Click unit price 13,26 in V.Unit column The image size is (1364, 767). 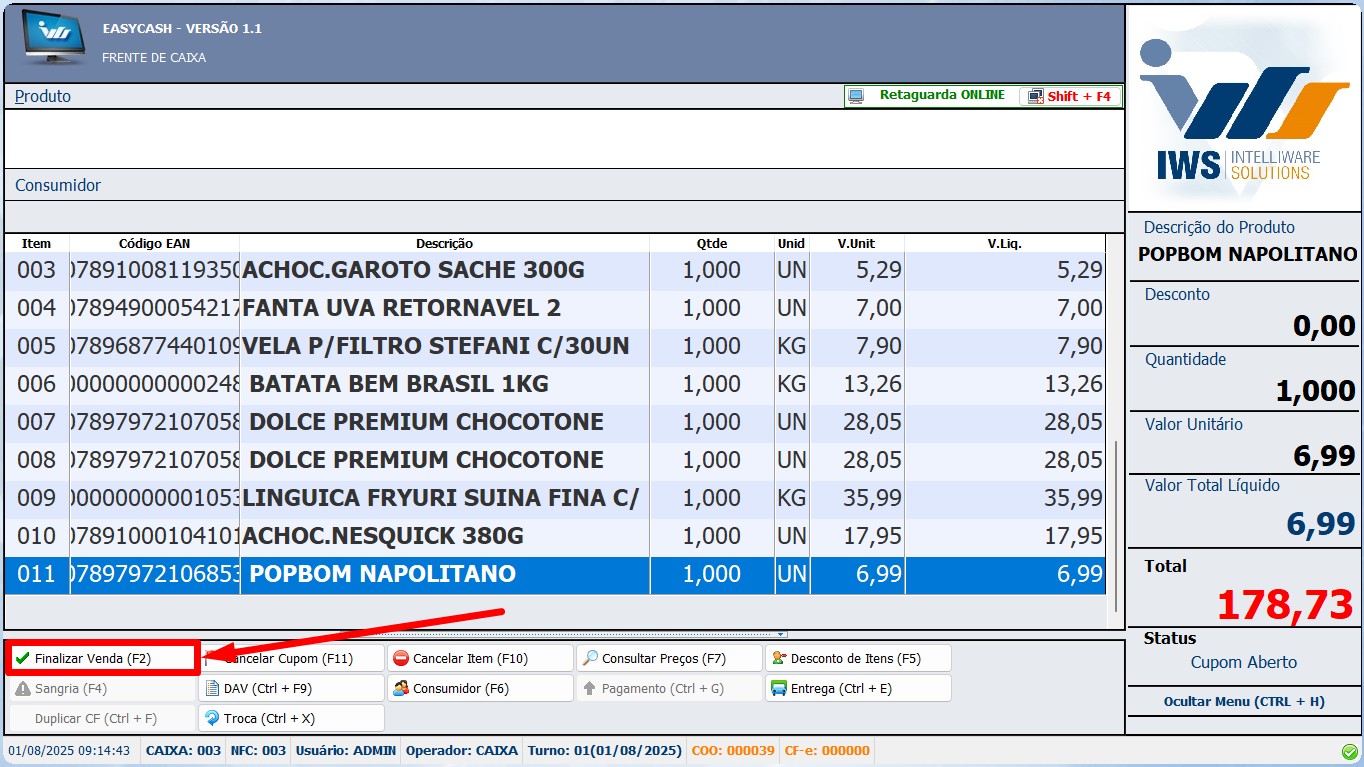(872, 384)
